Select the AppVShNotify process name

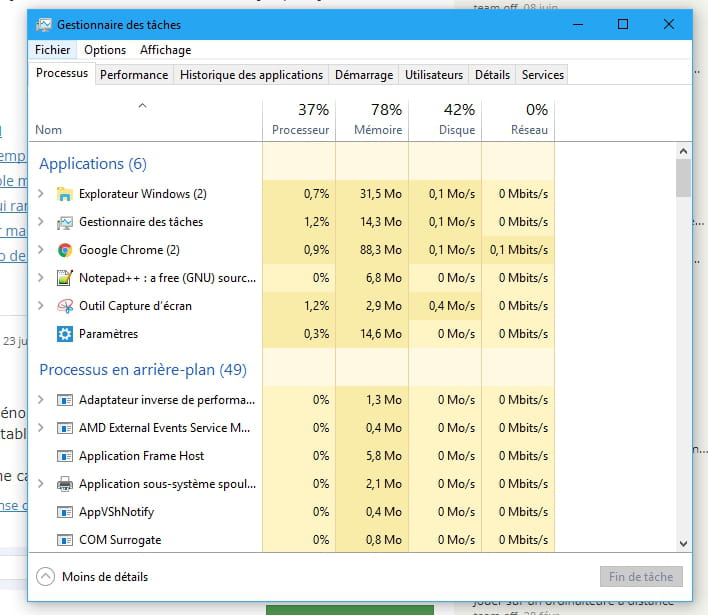coord(116,512)
